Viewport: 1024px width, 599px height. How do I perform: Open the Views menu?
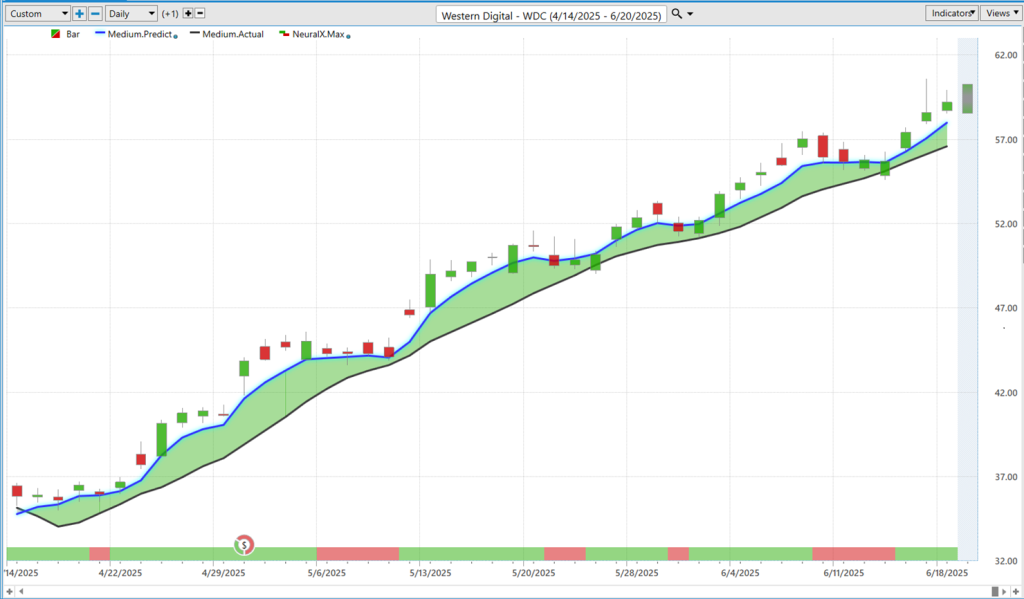point(1001,13)
